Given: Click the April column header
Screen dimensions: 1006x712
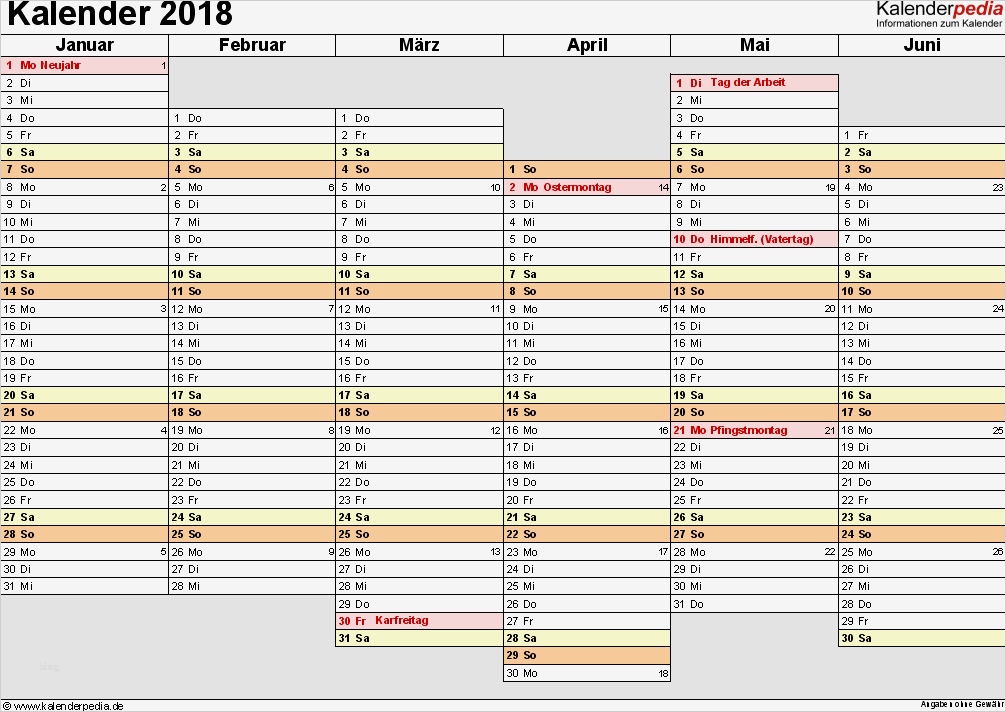Looking at the screenshot, I should (x=587, y=45).
